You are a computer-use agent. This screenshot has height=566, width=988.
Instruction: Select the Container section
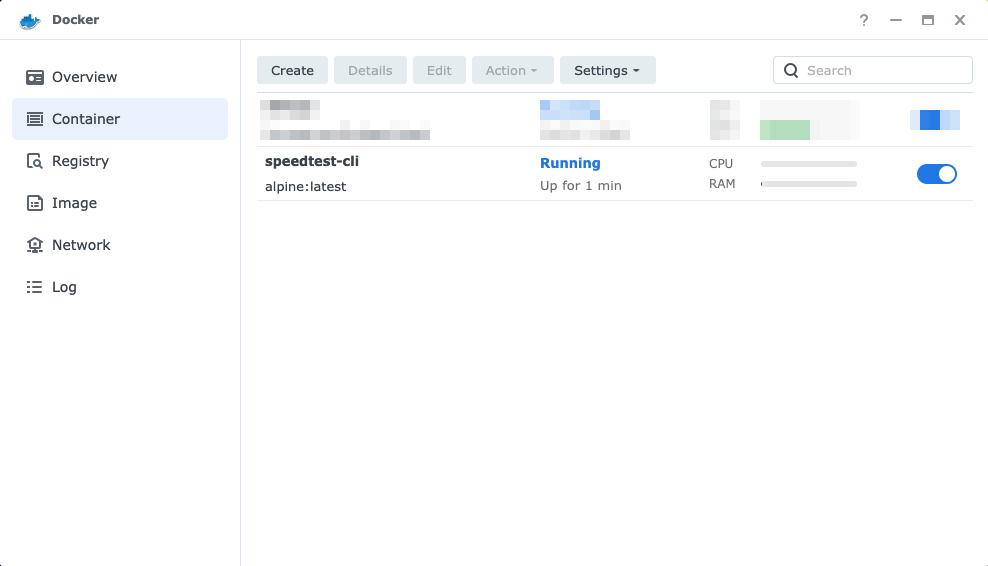(120, 118)
